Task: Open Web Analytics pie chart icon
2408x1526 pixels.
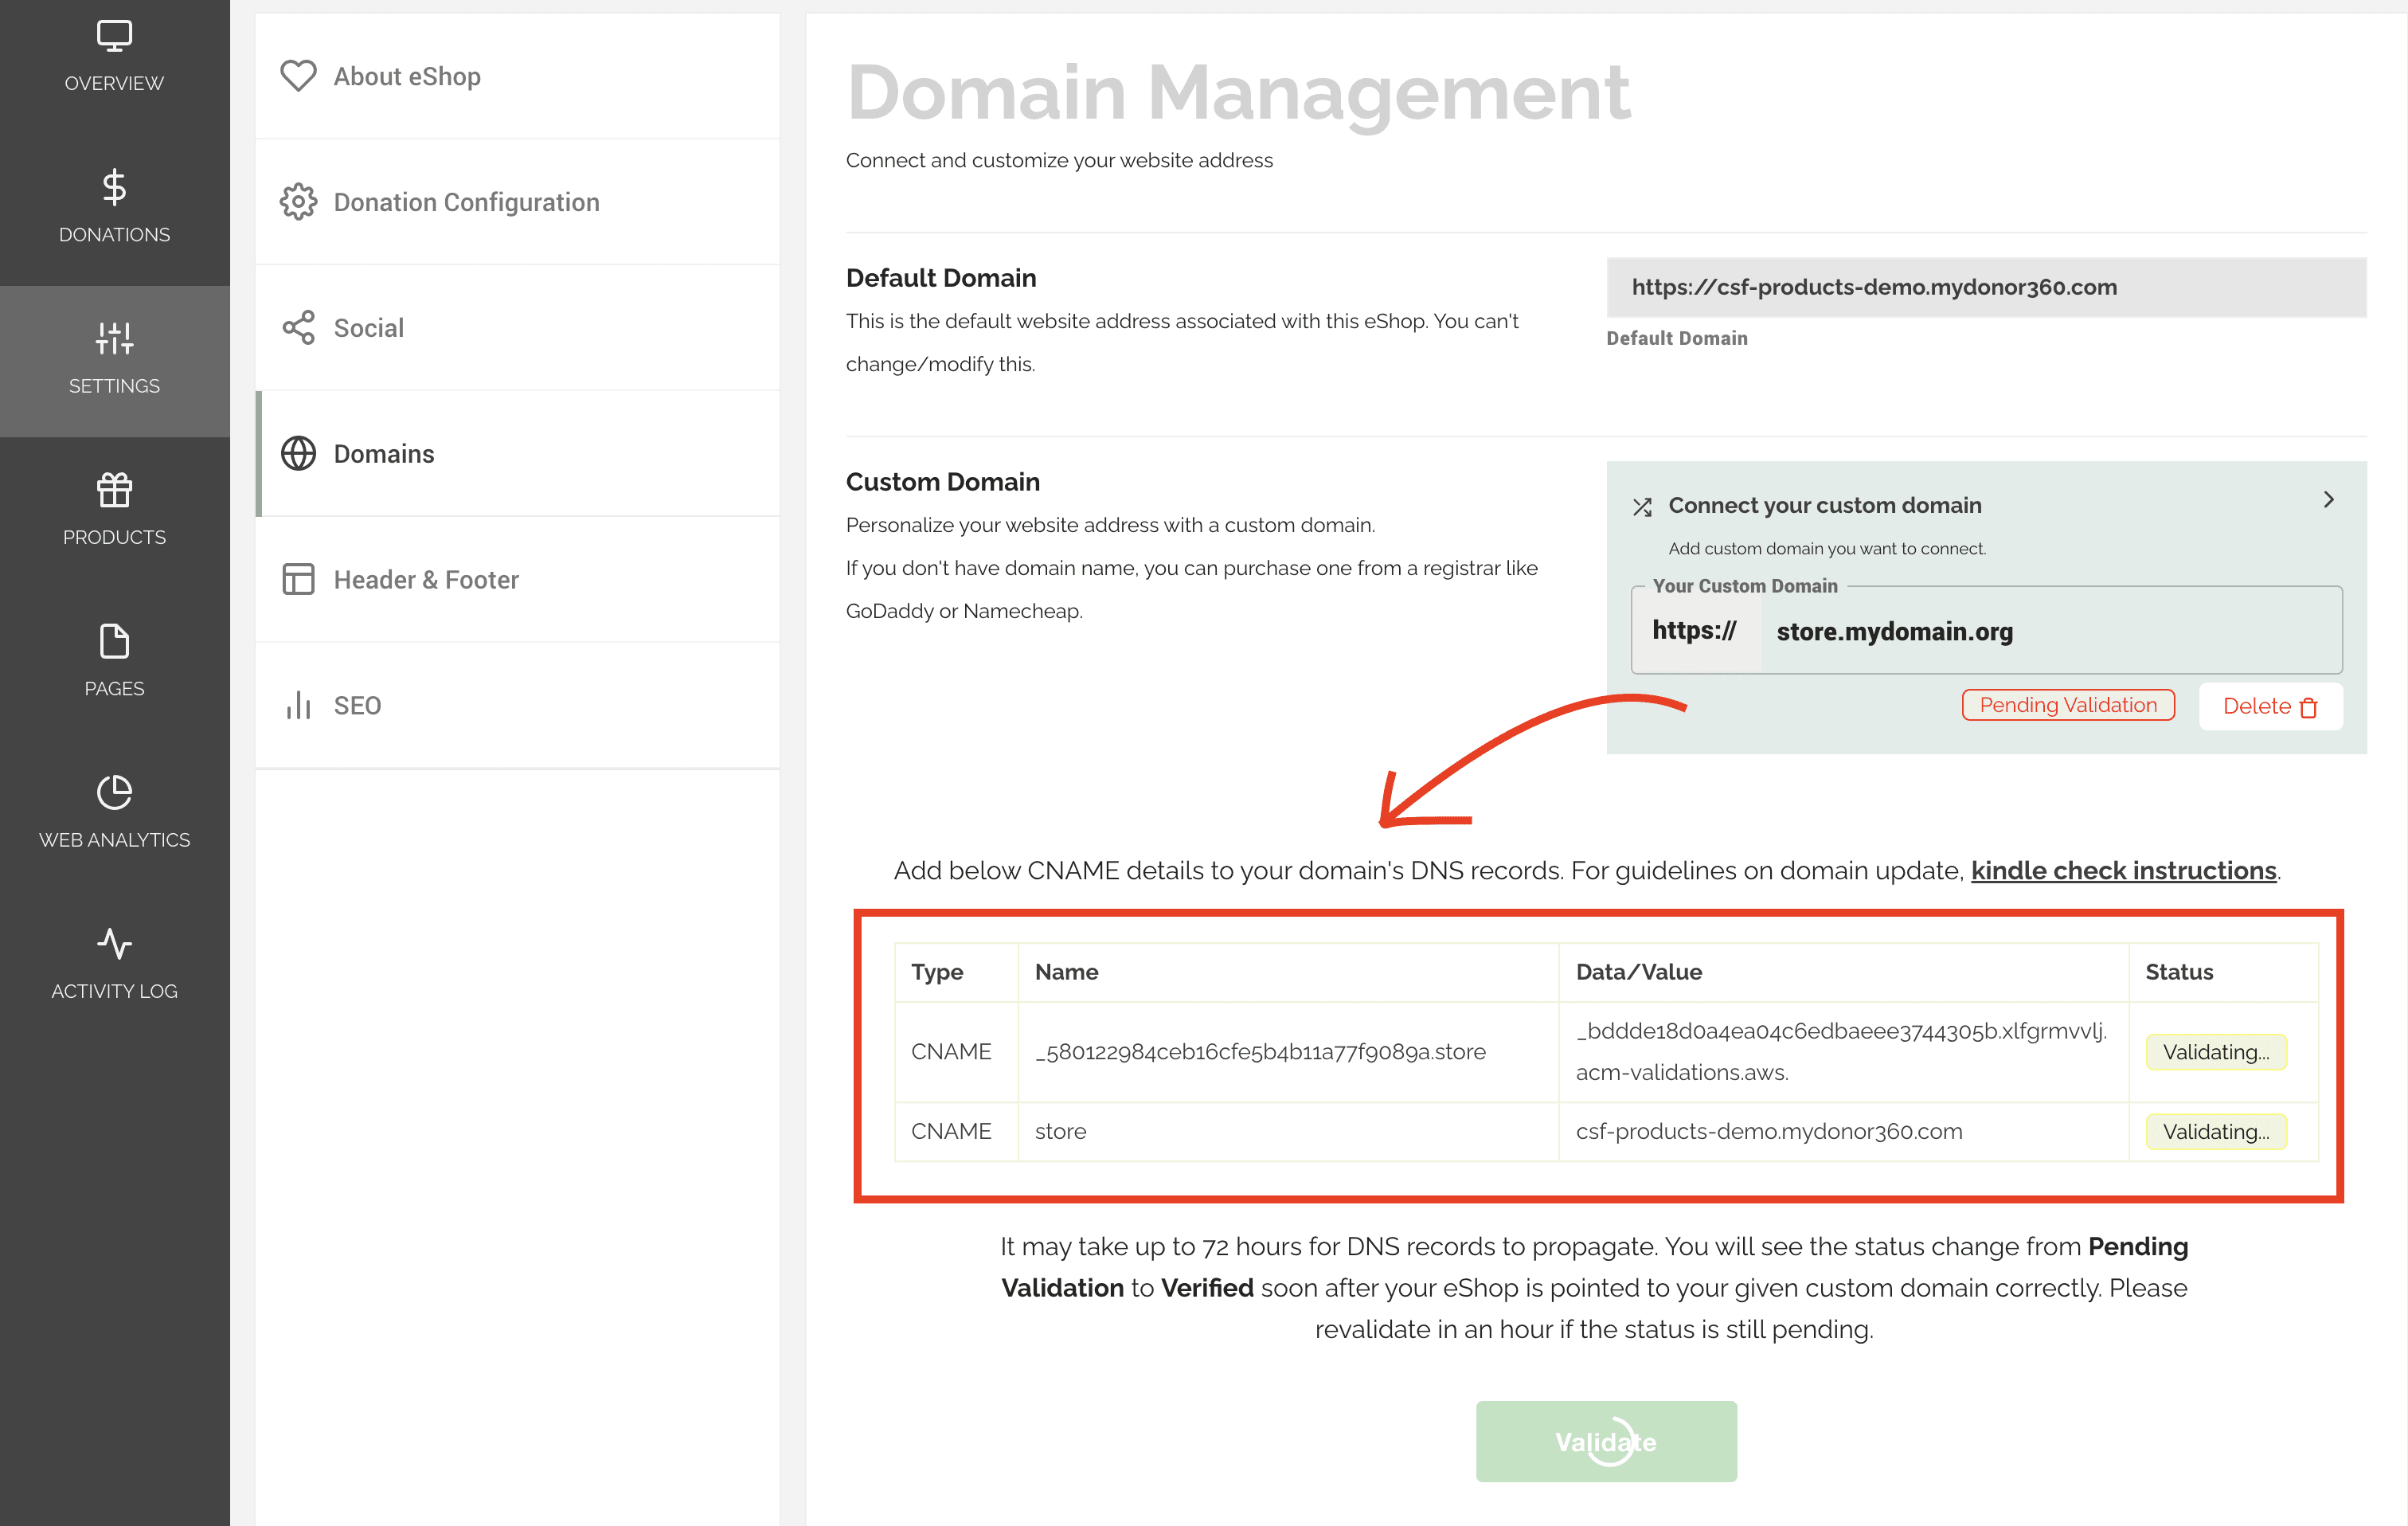Action: [114, 792]
